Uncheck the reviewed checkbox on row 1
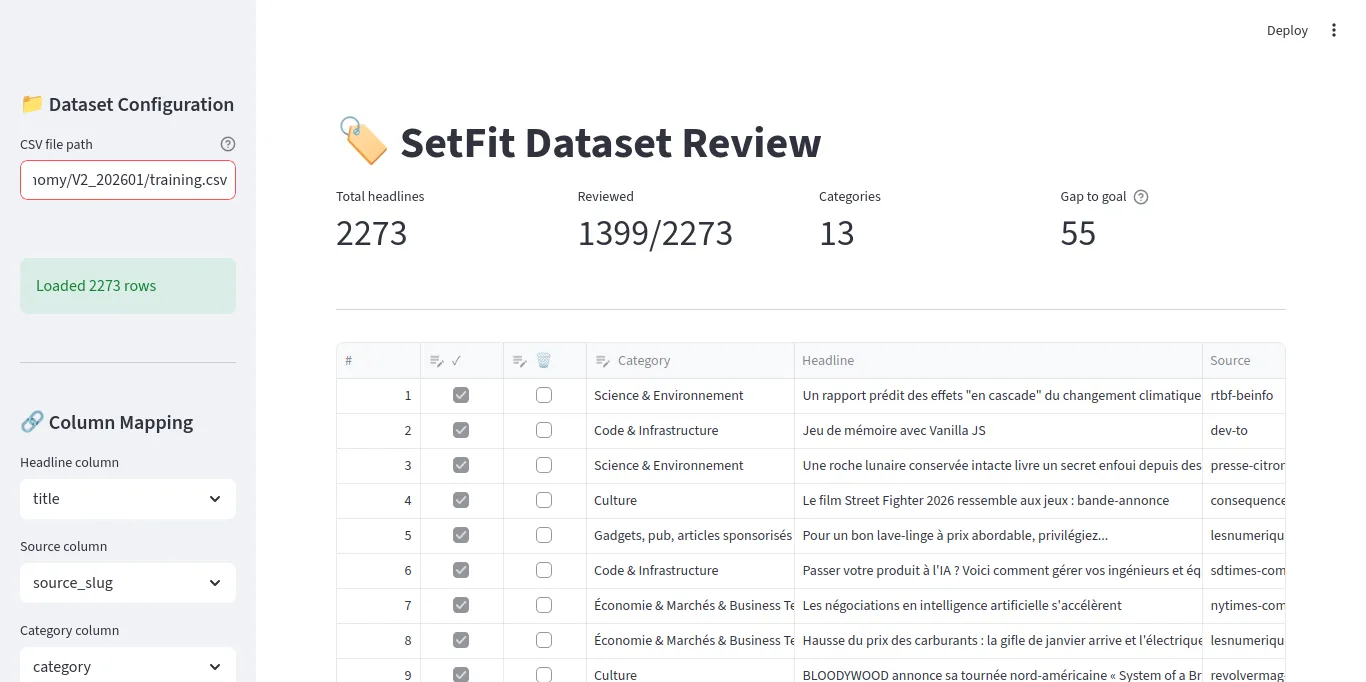Viewport: 1366px width, 682px height. pyautogui.click(x=460, y=394)
